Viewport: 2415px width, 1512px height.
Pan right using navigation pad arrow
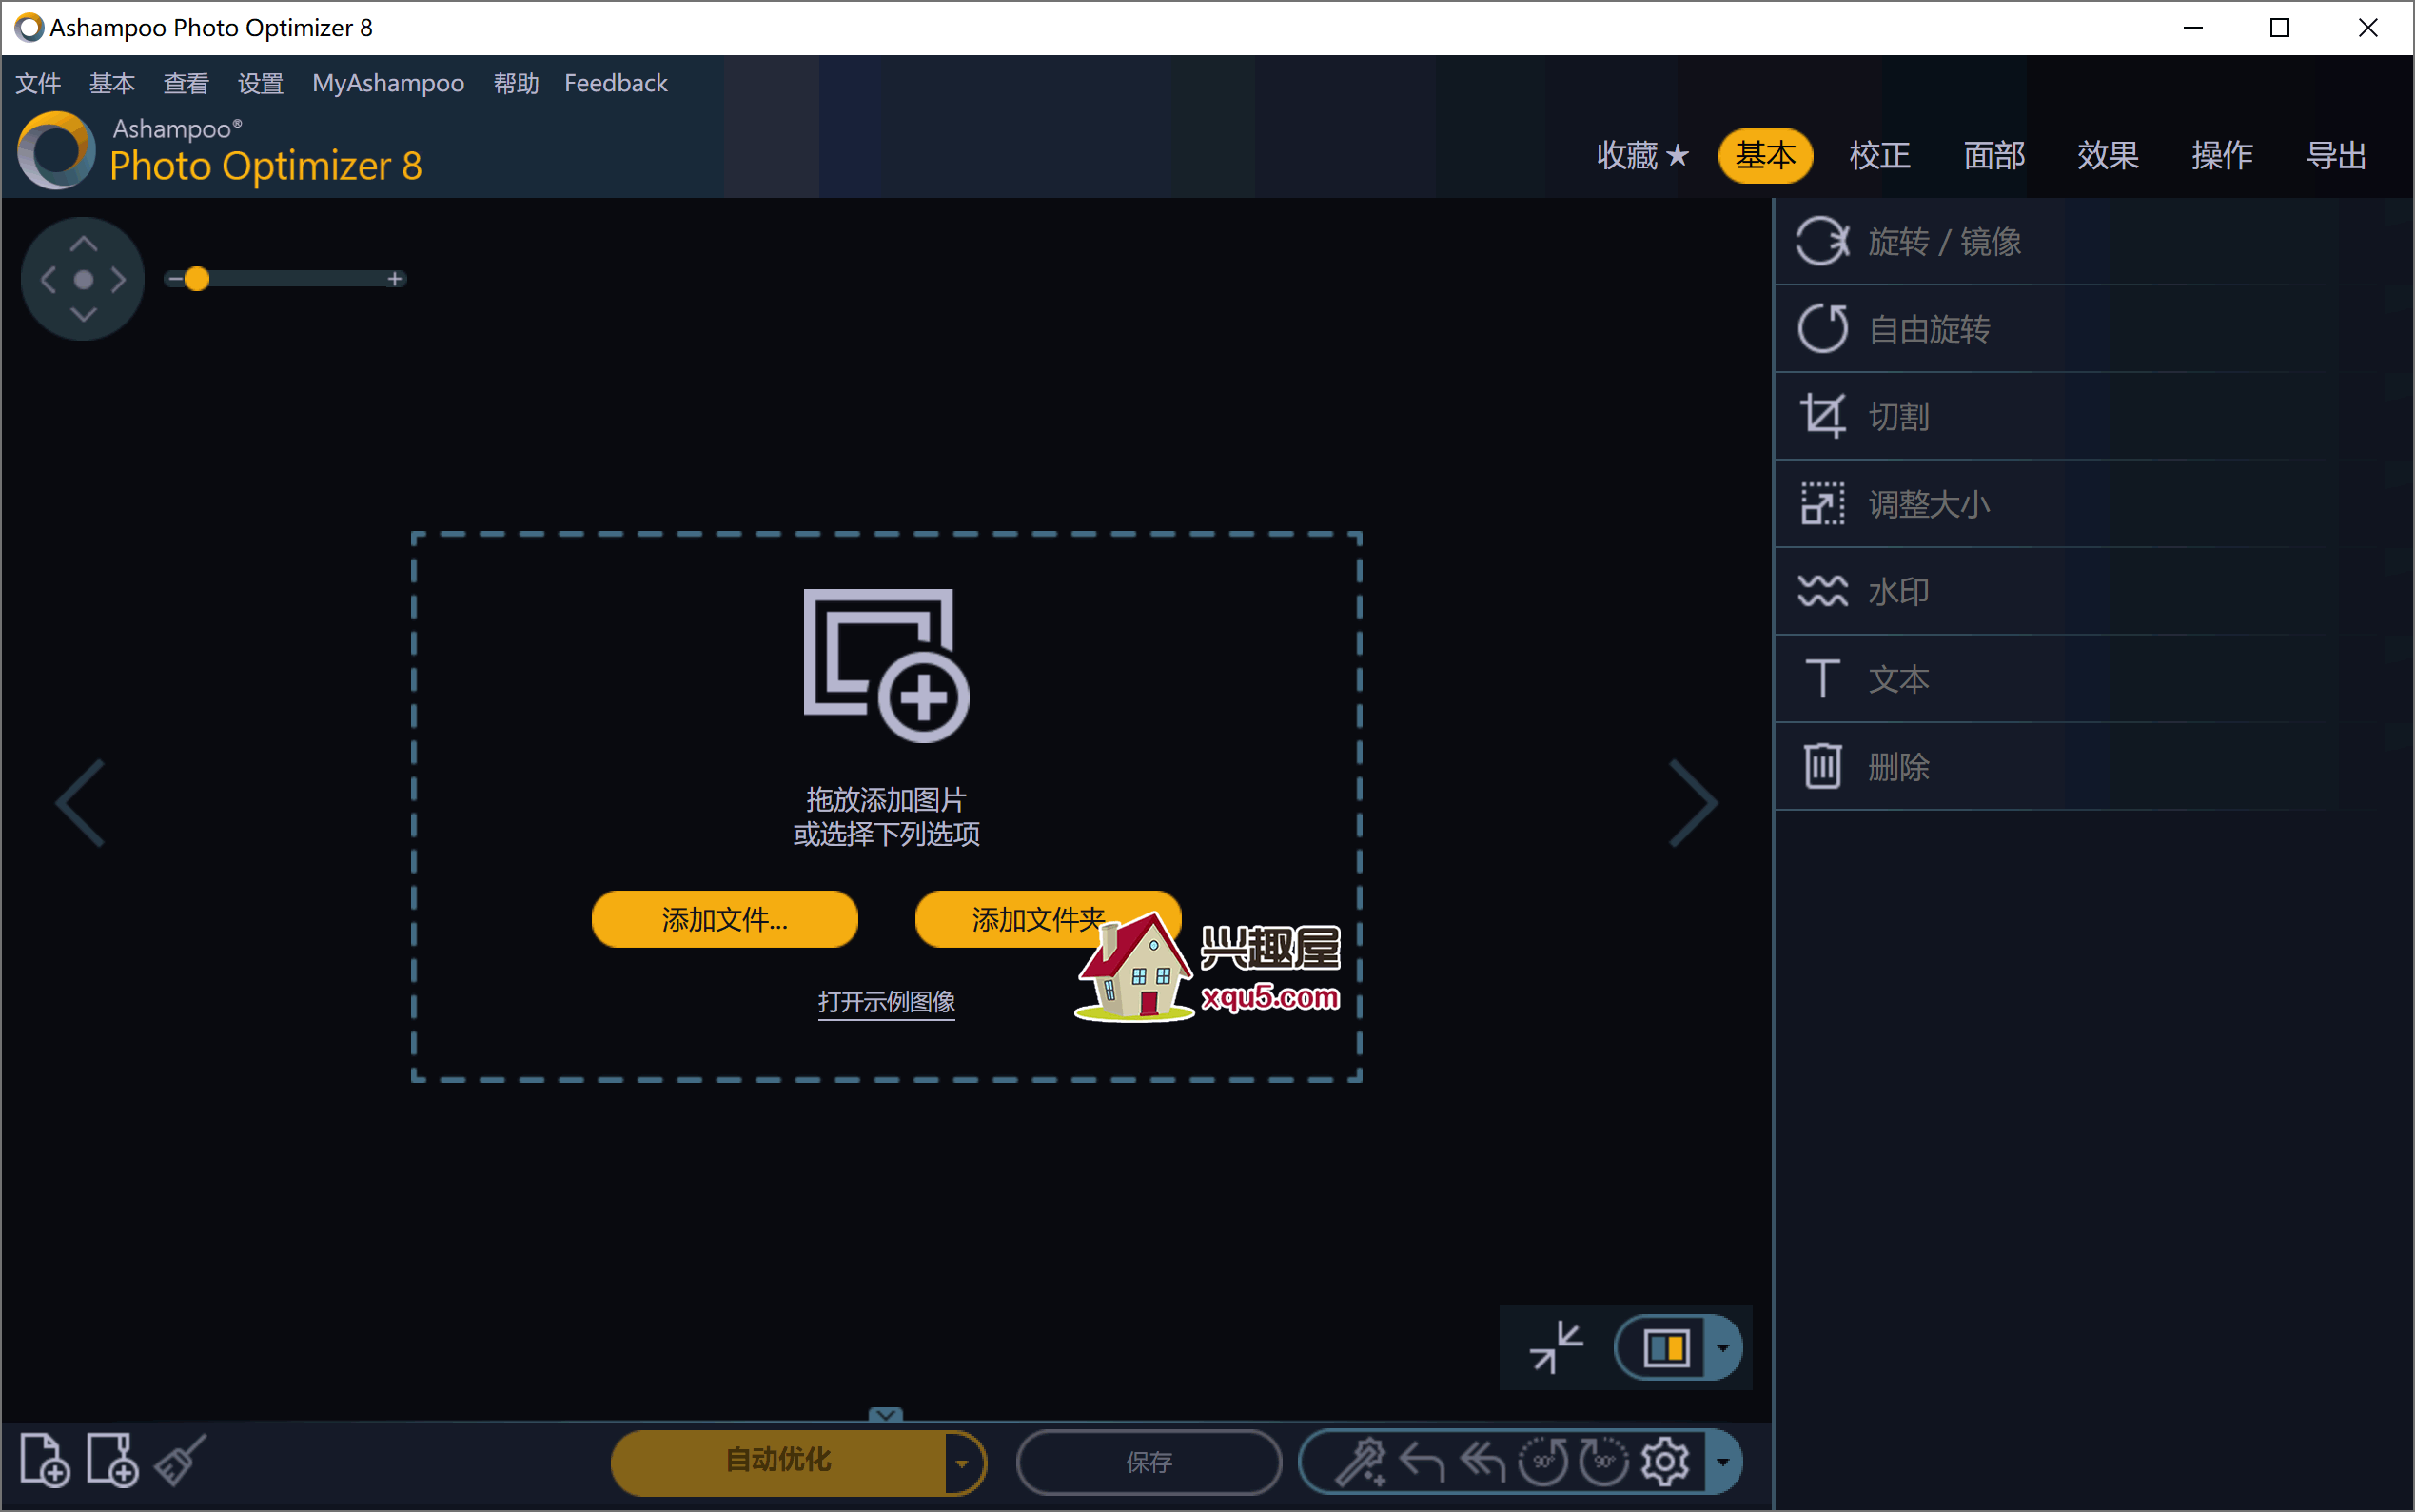(x=118, y=279)
